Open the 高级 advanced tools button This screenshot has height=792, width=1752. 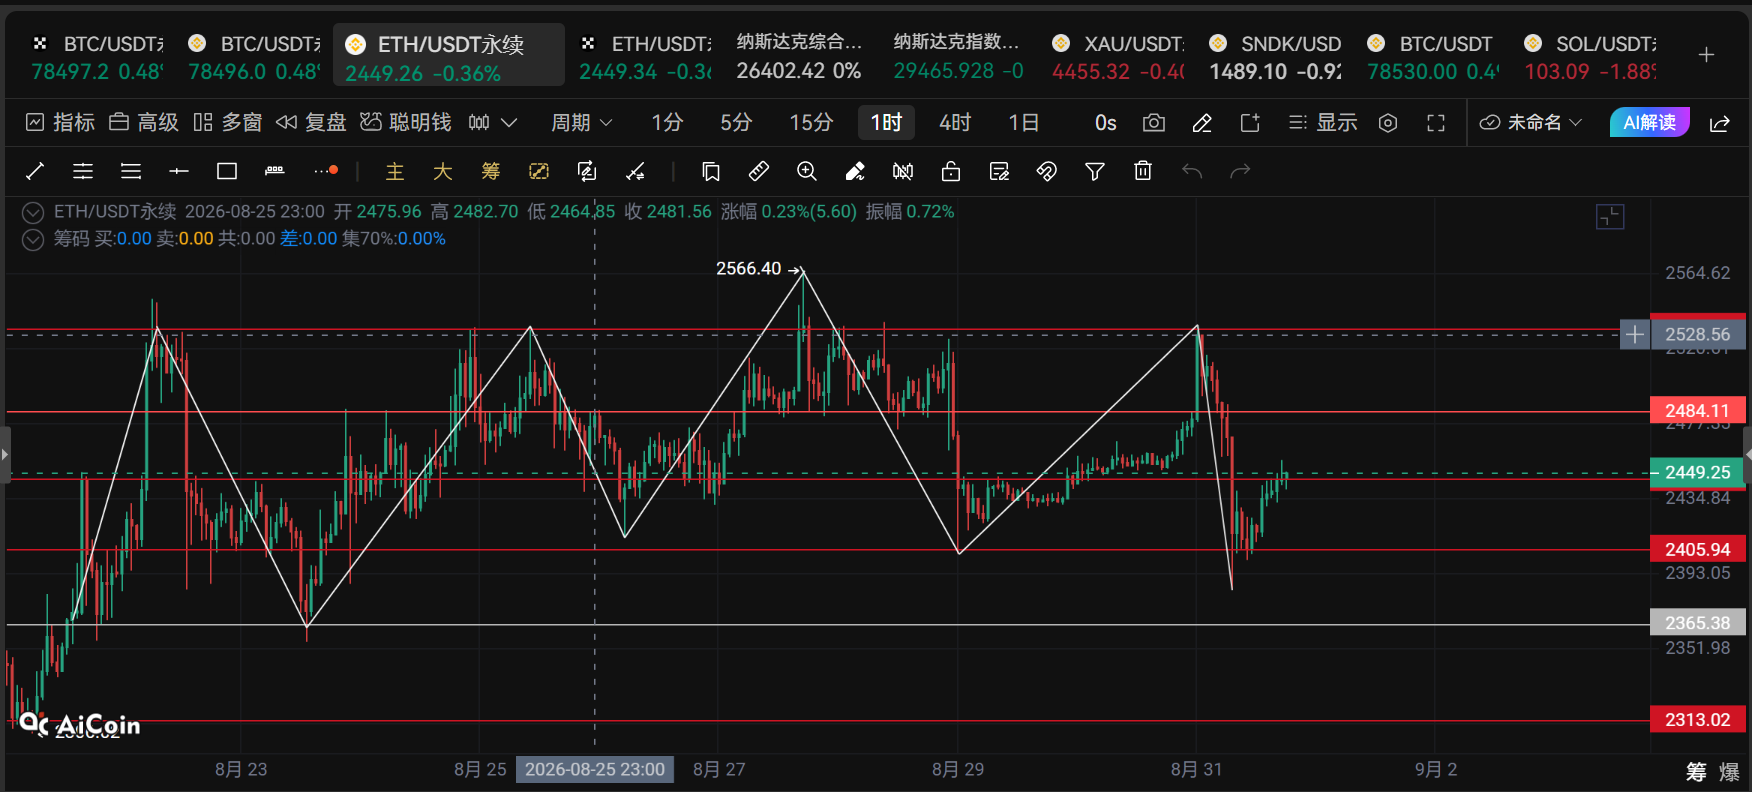coord(144,123)
